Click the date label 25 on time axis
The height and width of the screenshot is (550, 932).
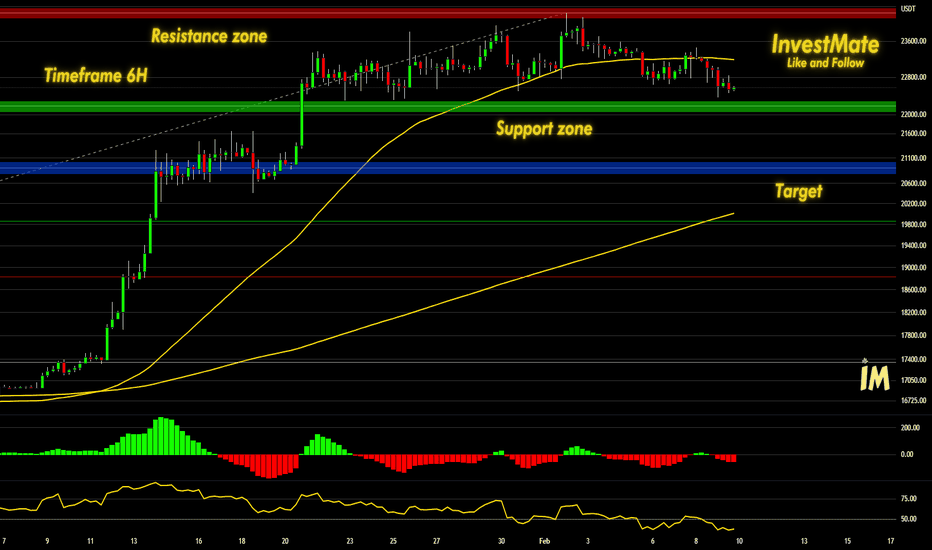point(393,541)
